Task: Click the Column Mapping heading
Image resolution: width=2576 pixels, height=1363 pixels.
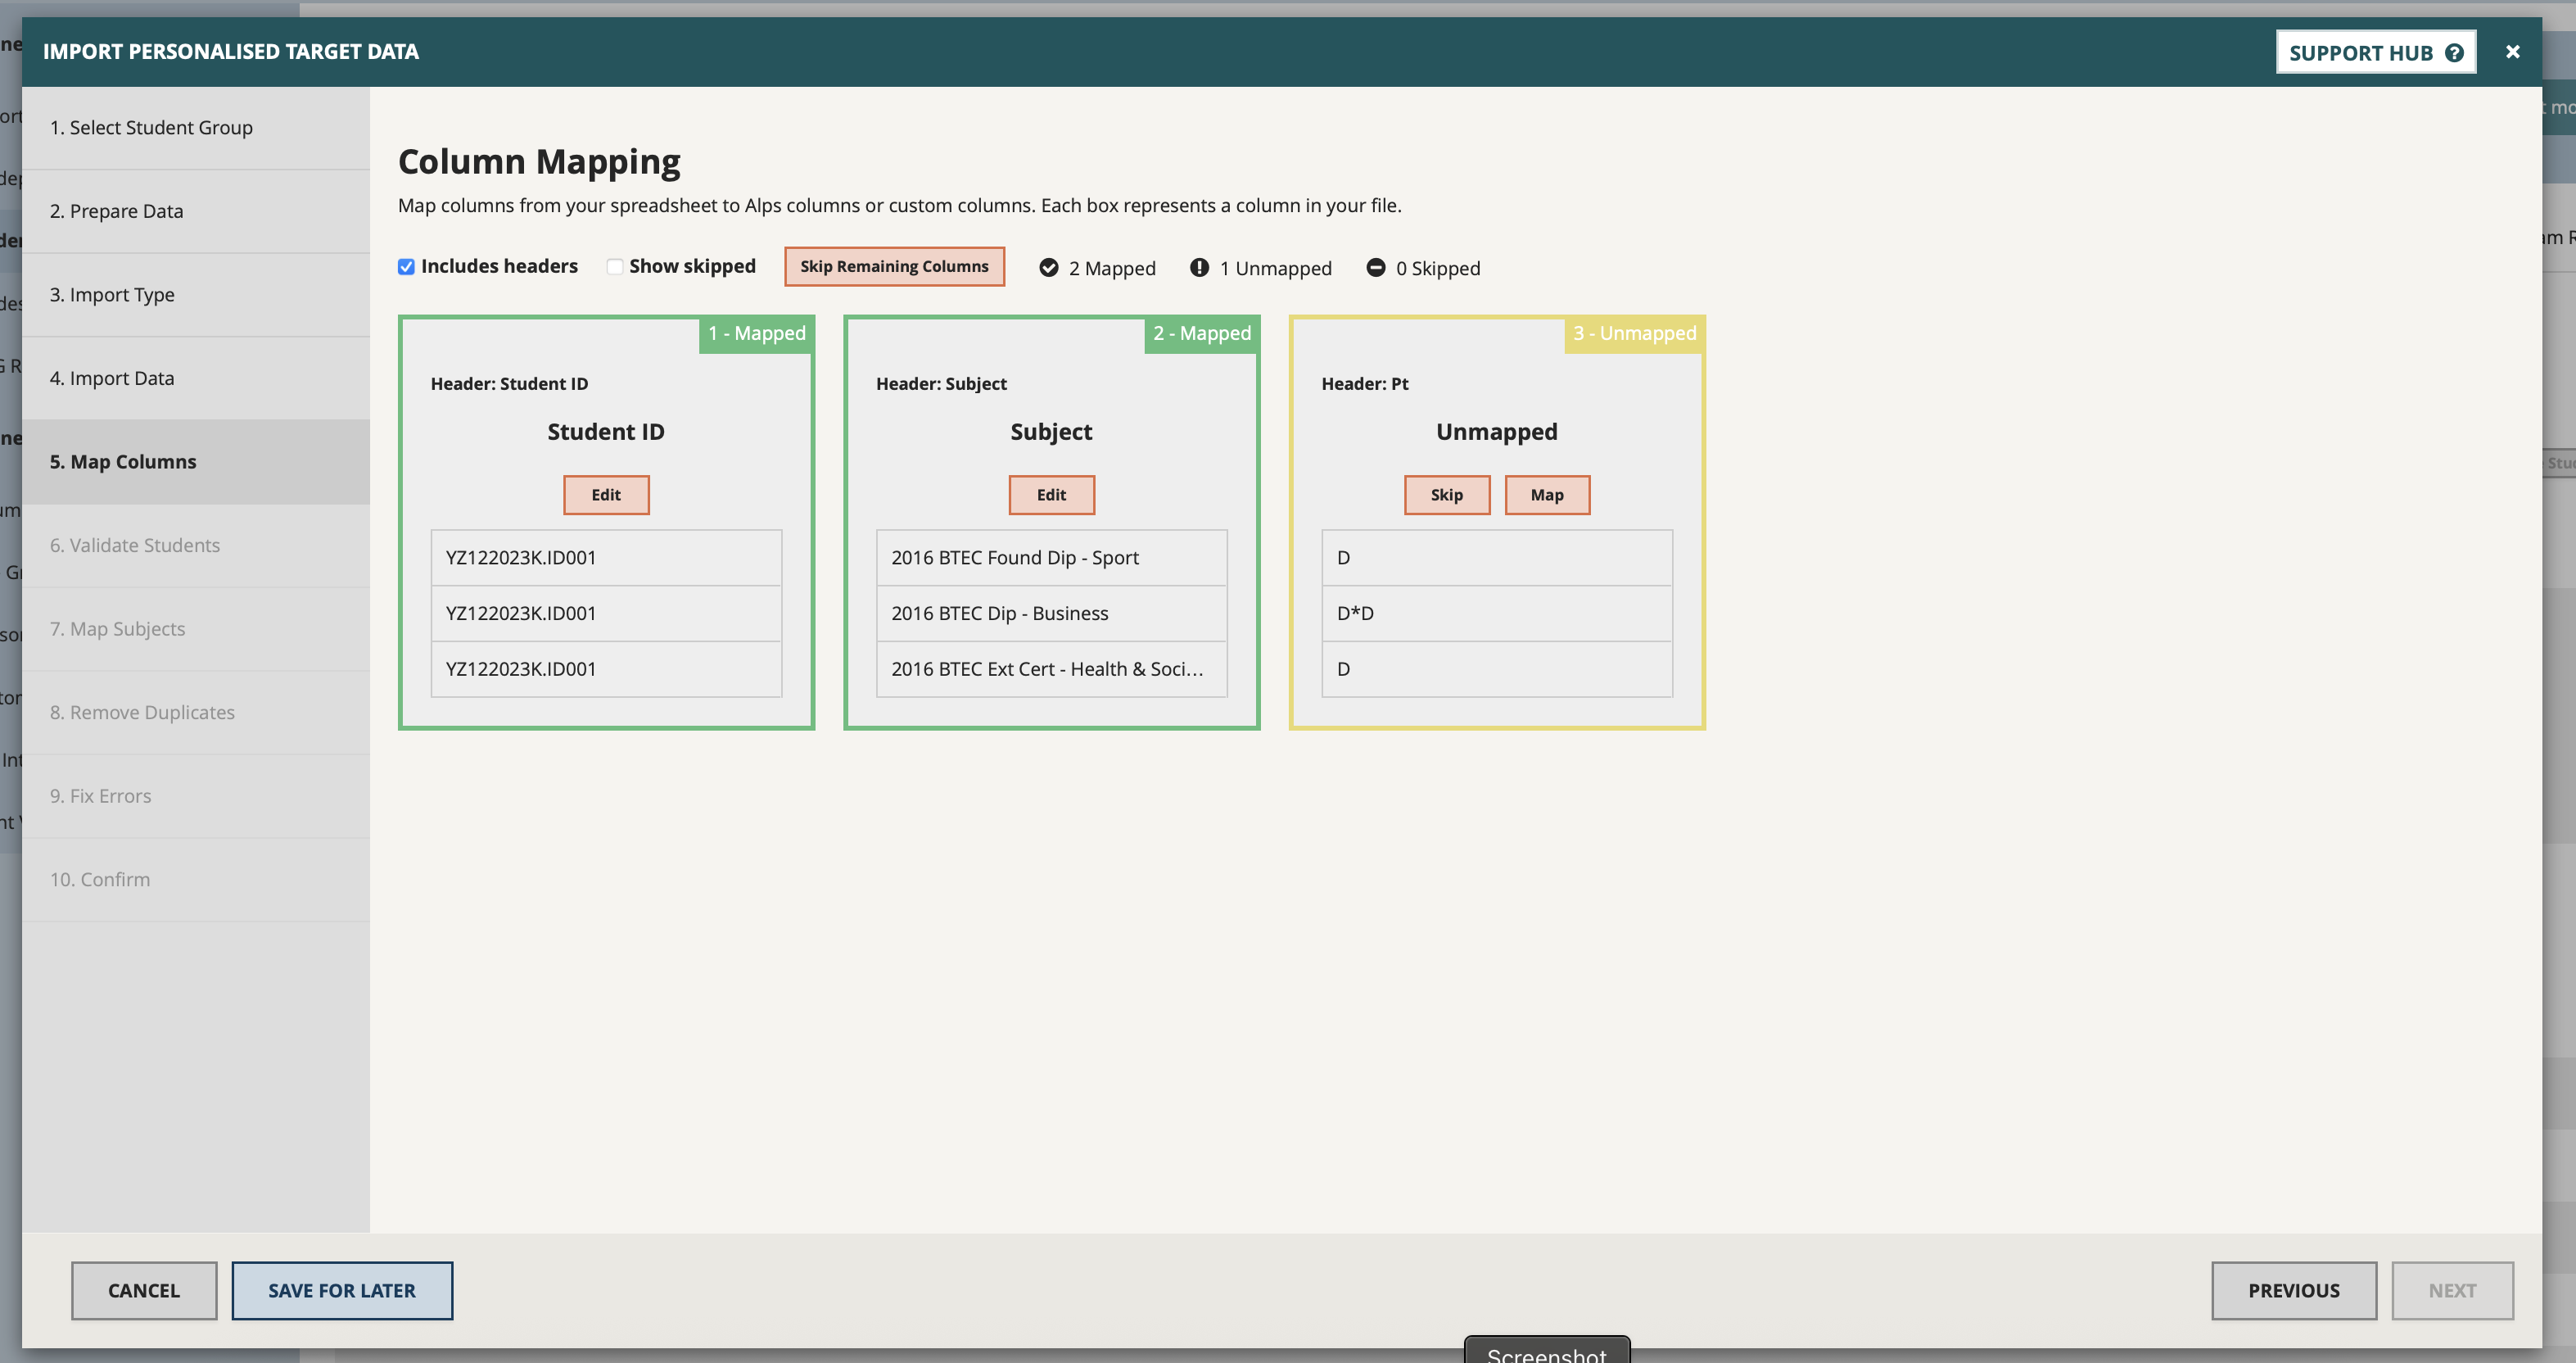Action: pyautogui.click(x=539, y=162)
